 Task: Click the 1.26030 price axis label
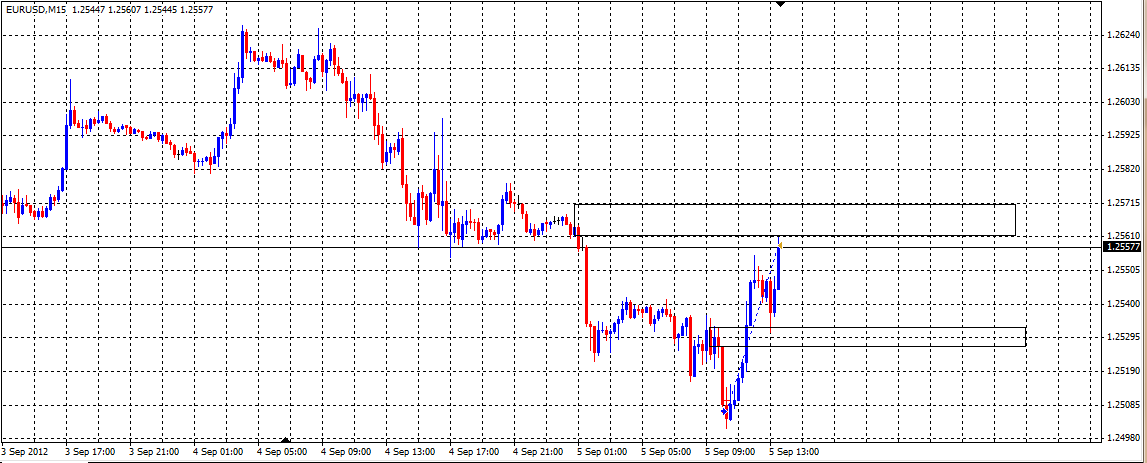pyautogui.click(x=1124, y=102)
